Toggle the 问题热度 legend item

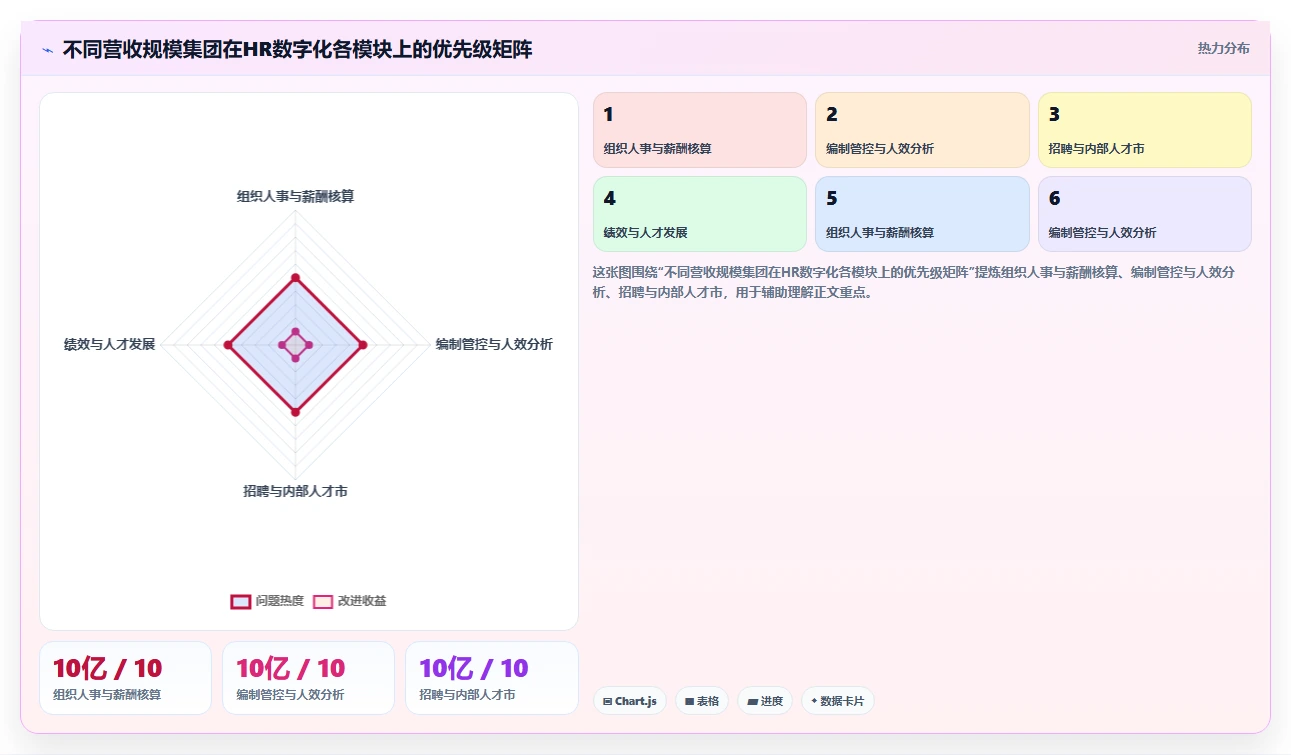pos(267,601)
